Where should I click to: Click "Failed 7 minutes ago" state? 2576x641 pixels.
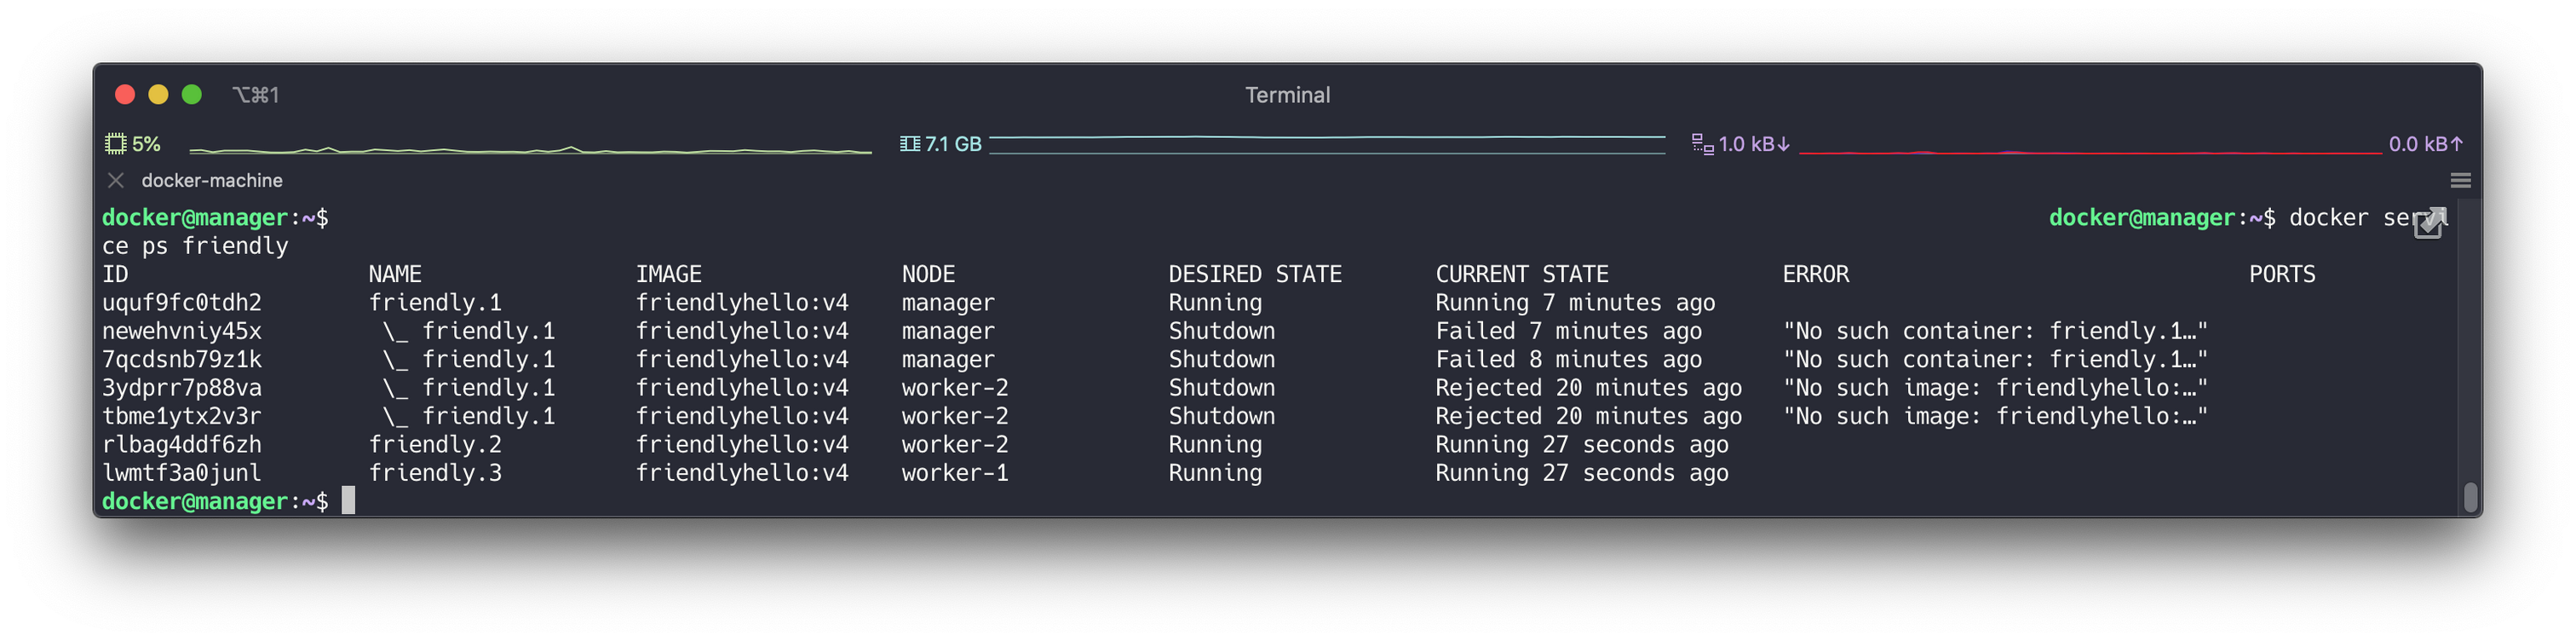[1569, 331]
